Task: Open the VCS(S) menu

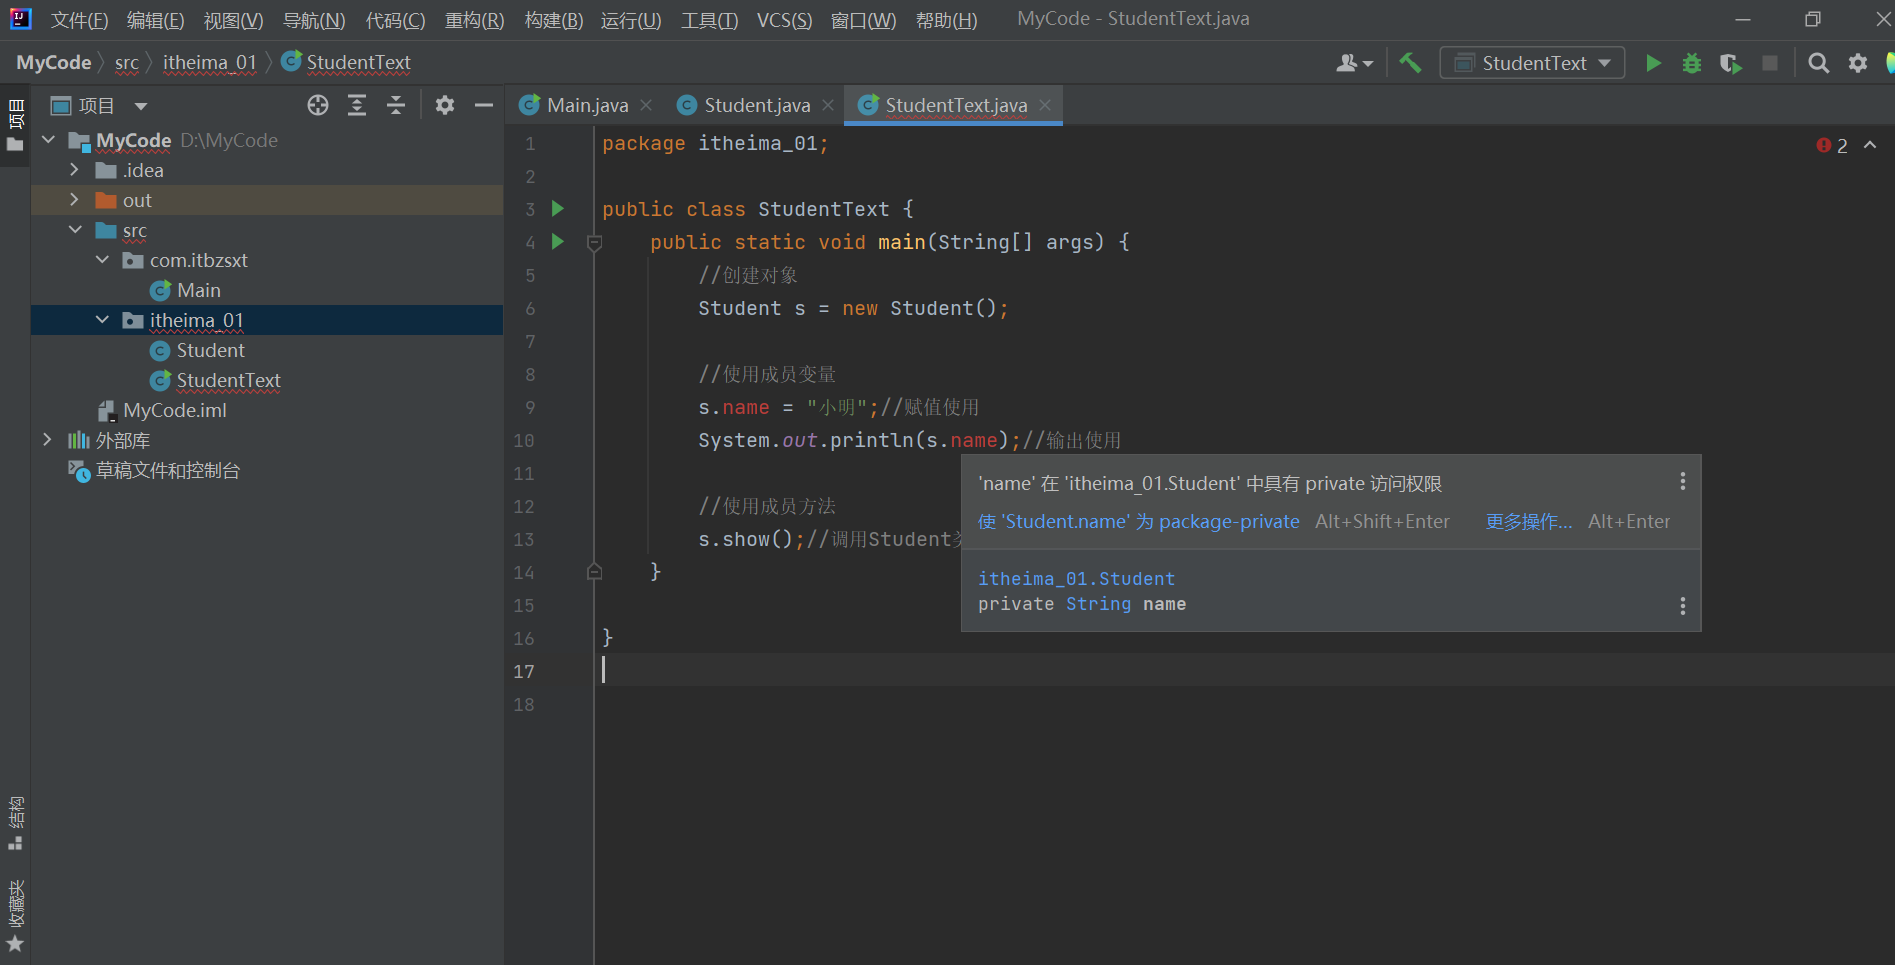Action: point(784,20)
